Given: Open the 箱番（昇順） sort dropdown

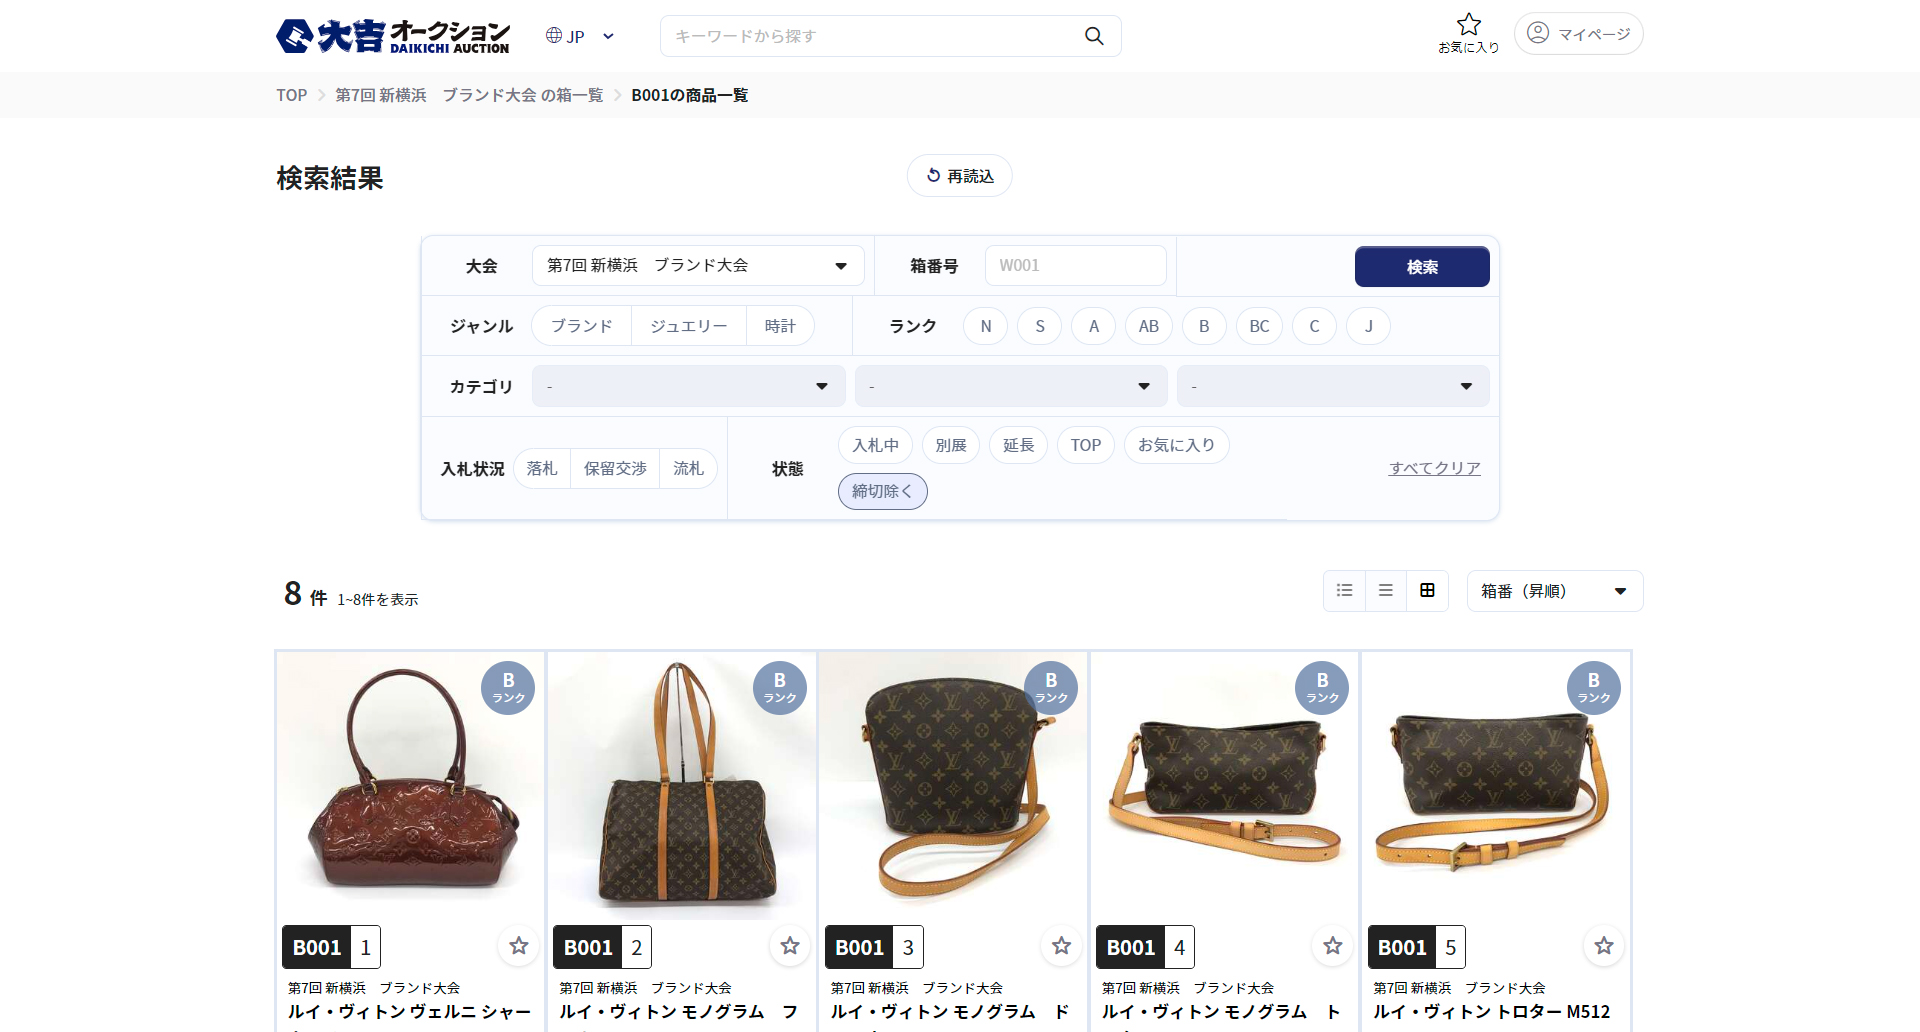Looking at the screenshot, I should tap(1555, 591).
